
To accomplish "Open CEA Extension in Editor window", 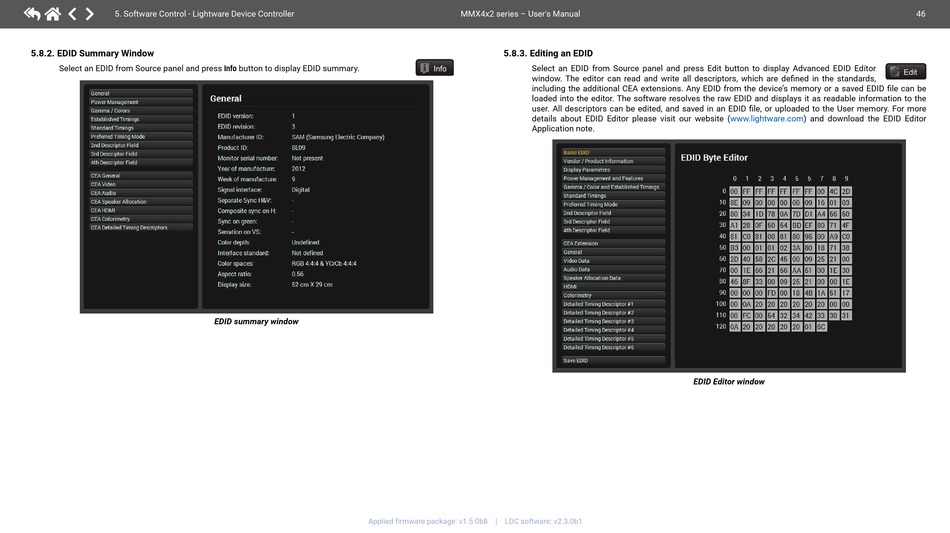I will [613, 243].
